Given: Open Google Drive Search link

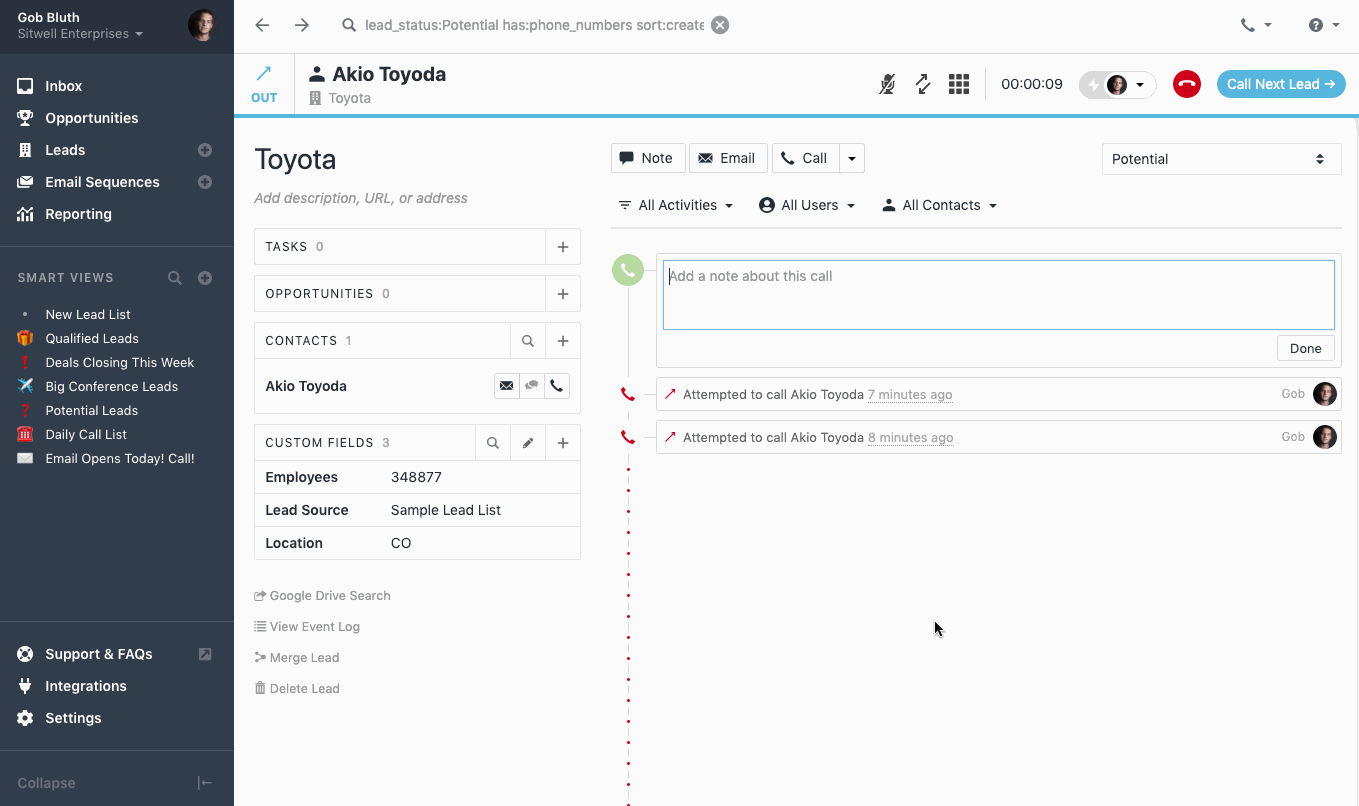Looking at the screenshot, I should (322, 595).
